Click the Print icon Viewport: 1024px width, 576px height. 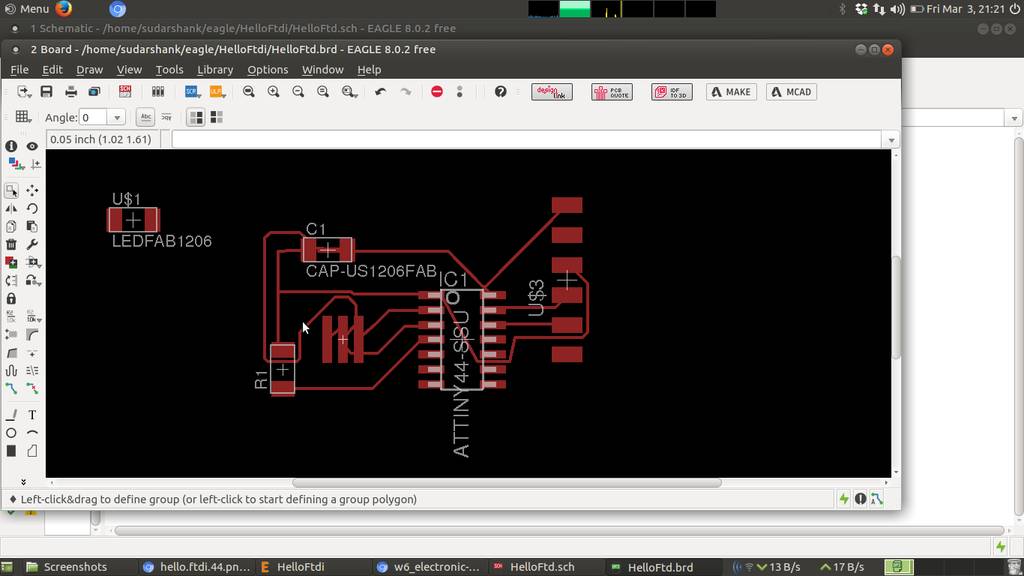point(71,92)
